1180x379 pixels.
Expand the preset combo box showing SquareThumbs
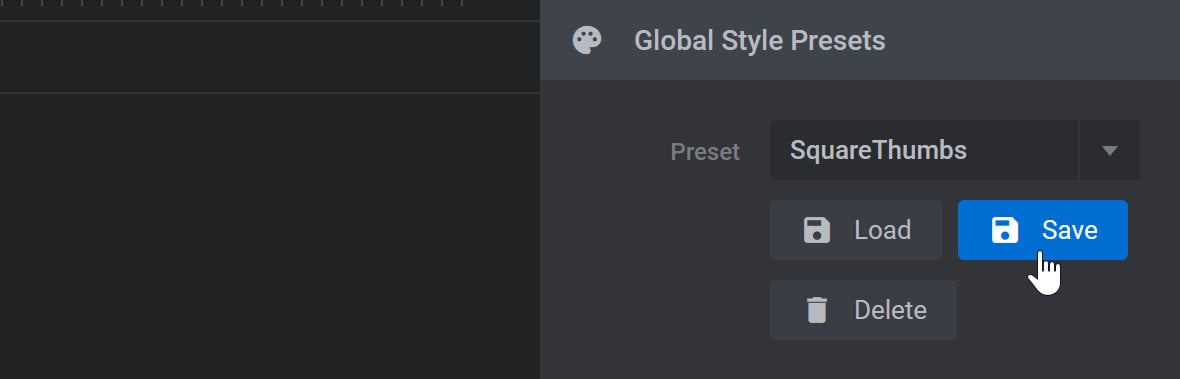[x=954, y=150]
